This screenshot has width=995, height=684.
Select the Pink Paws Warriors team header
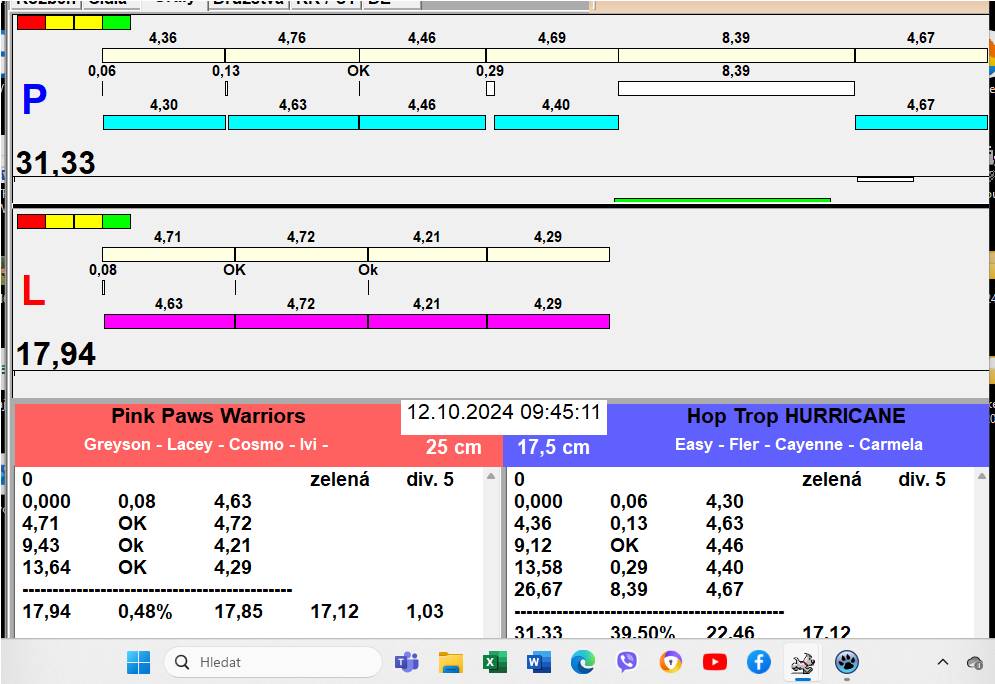[208, 417]
